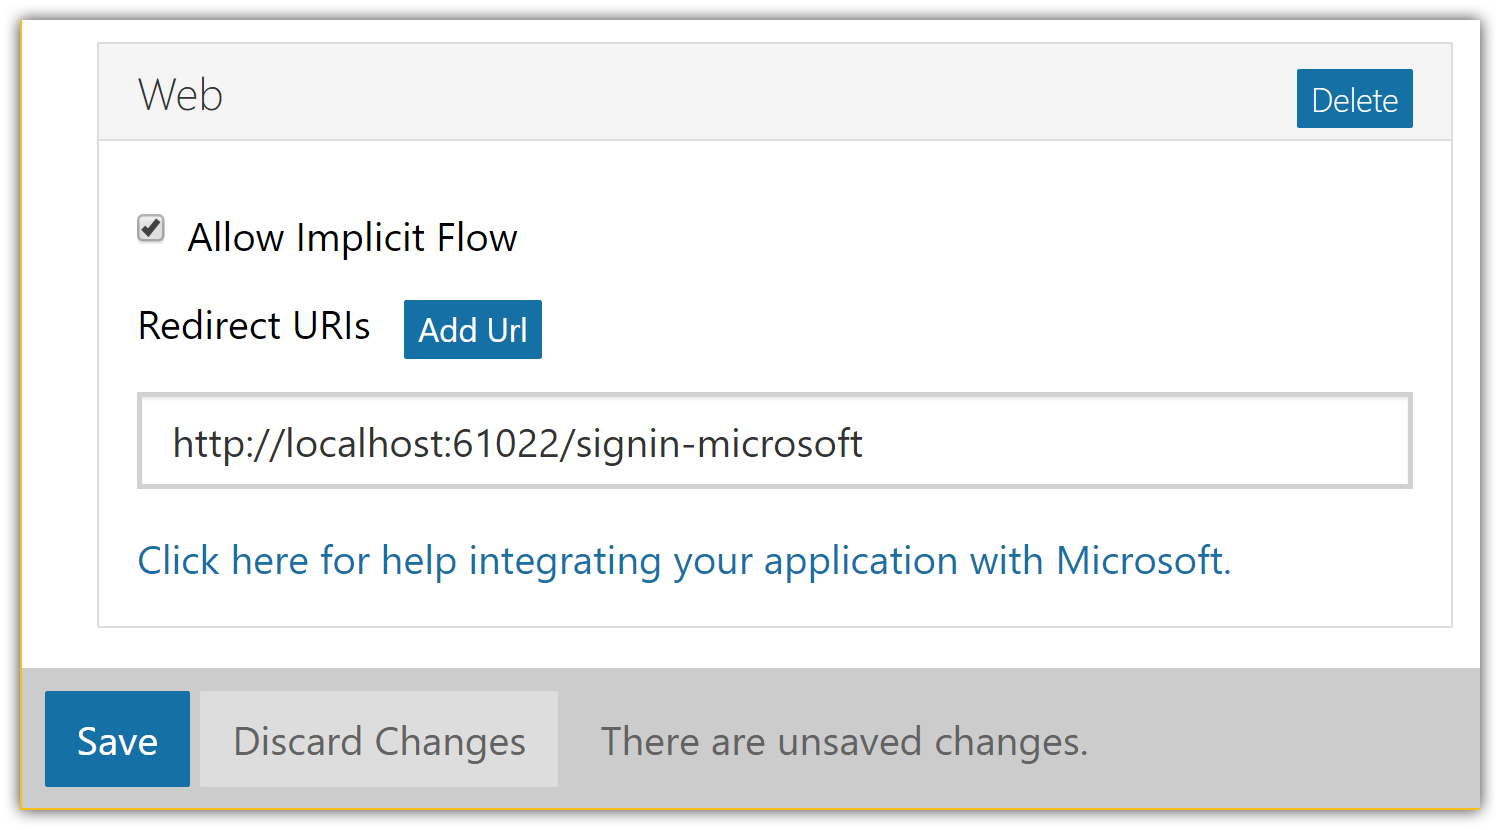The width and height of the screenshot is (1500, 830).
Task: Click the word Microsoft in help link
Action: coord(1140,561)
